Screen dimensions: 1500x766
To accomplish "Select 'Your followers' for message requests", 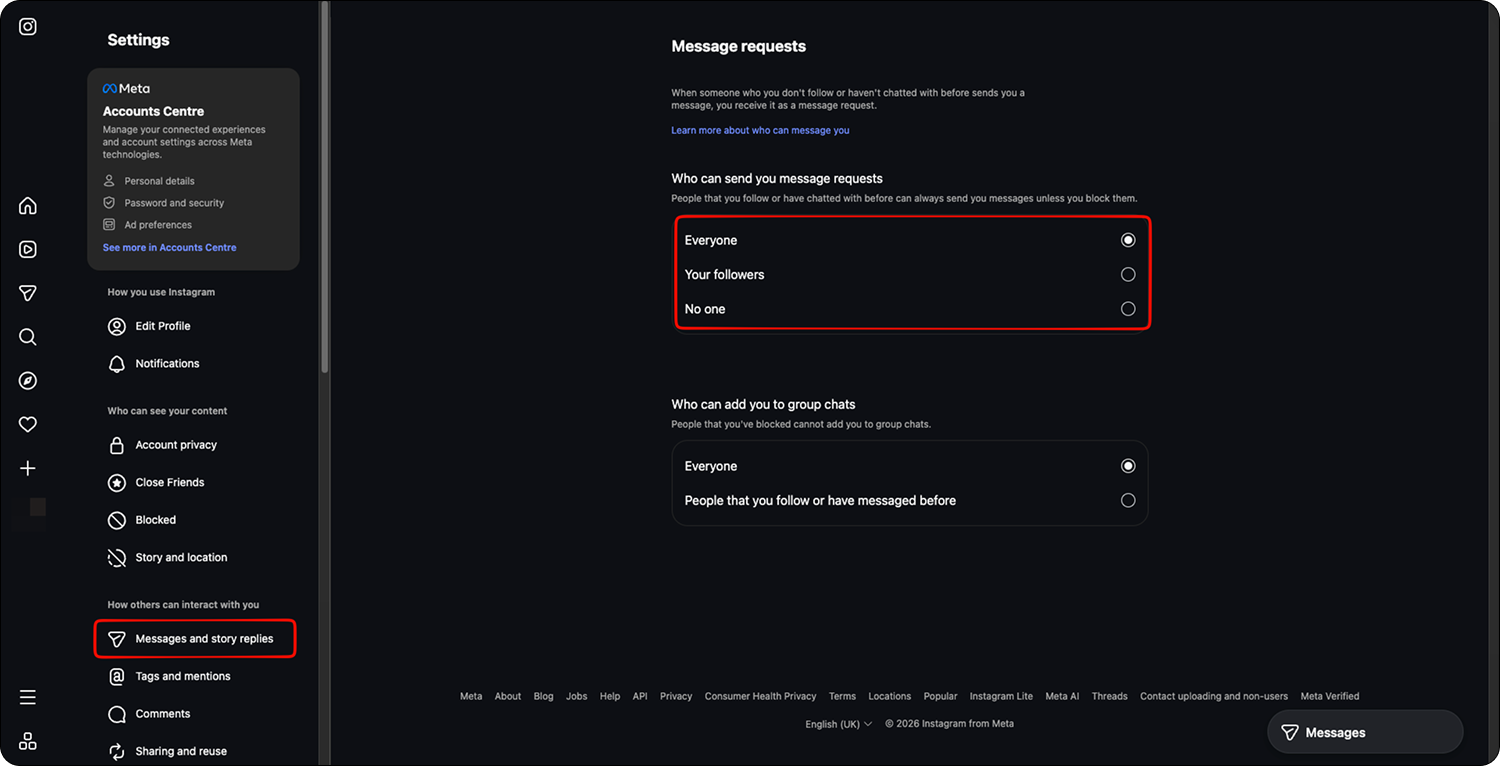I will tap(911, 274).
